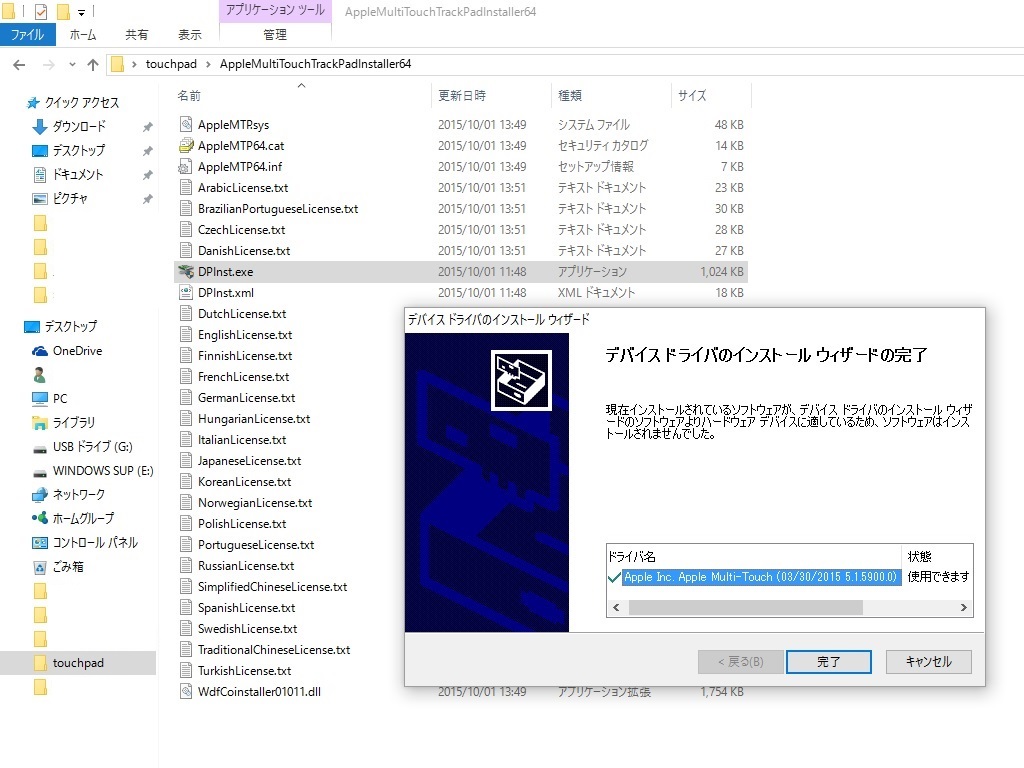Screen dimensions: 1024x768
Task: Click キャンセル in the driver install wizard
Action: coord(928,662)
